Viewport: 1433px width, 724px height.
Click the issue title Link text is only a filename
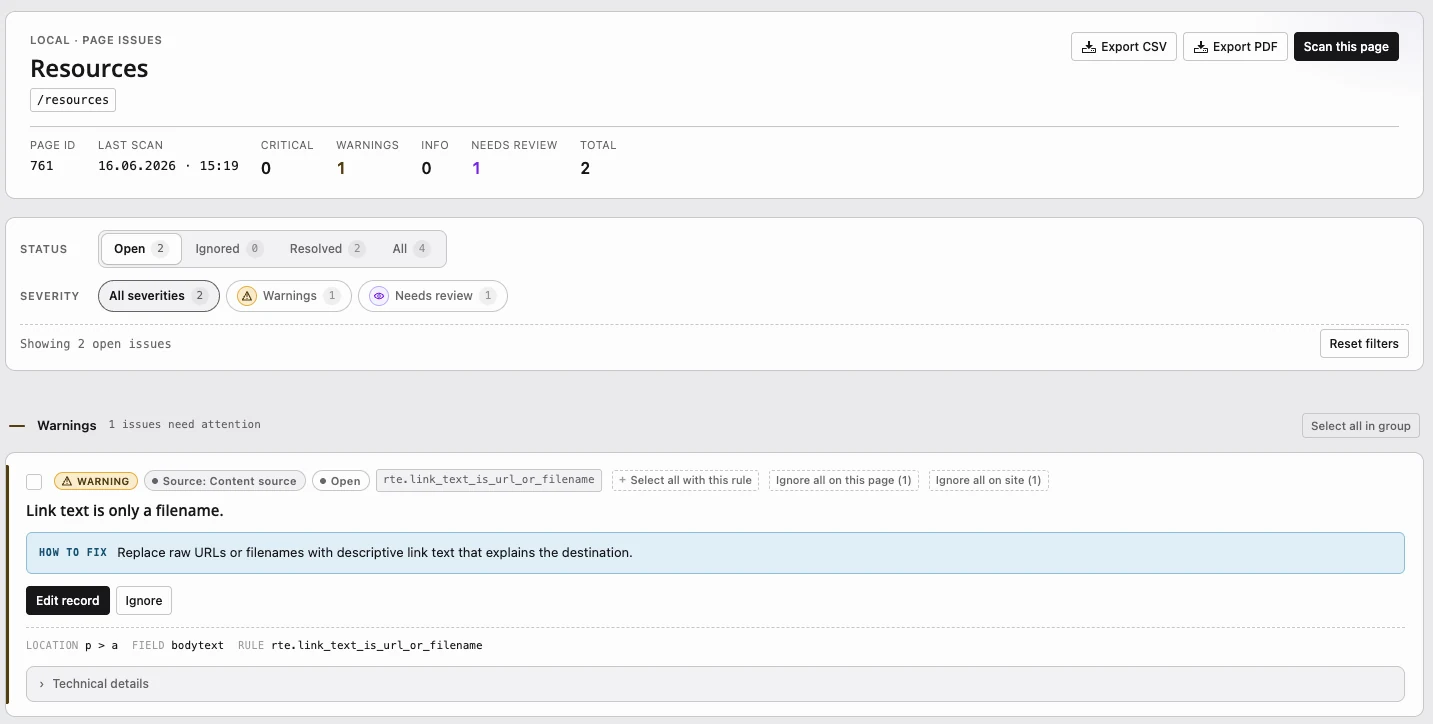pos(125,511)
